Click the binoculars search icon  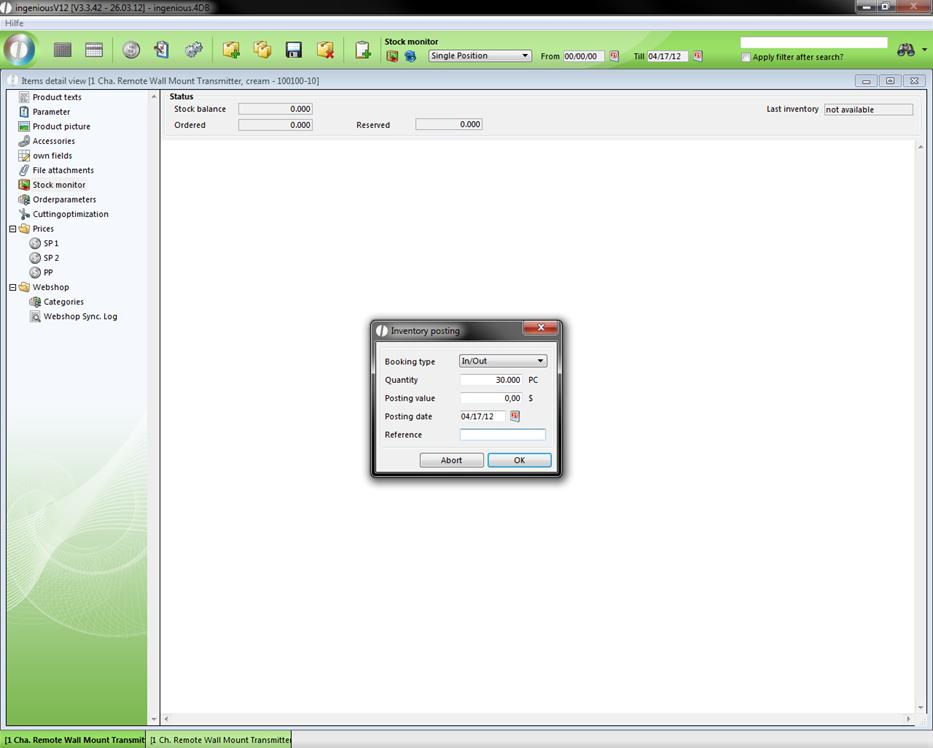pyautogui.click(x=905, y=50)
